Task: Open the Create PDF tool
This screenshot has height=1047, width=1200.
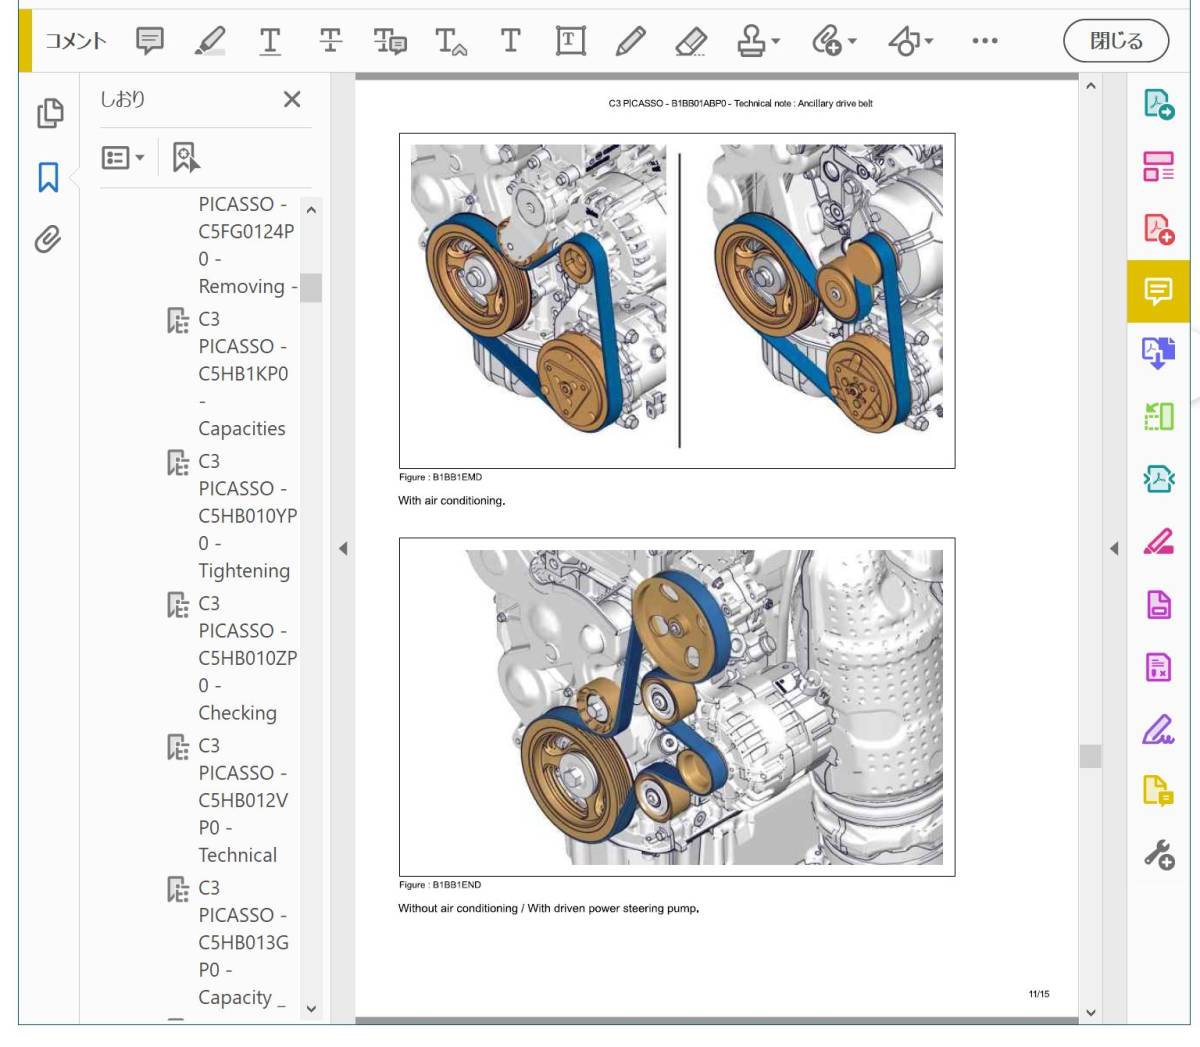Action: pyautogui.click(x=1158, y=228)
